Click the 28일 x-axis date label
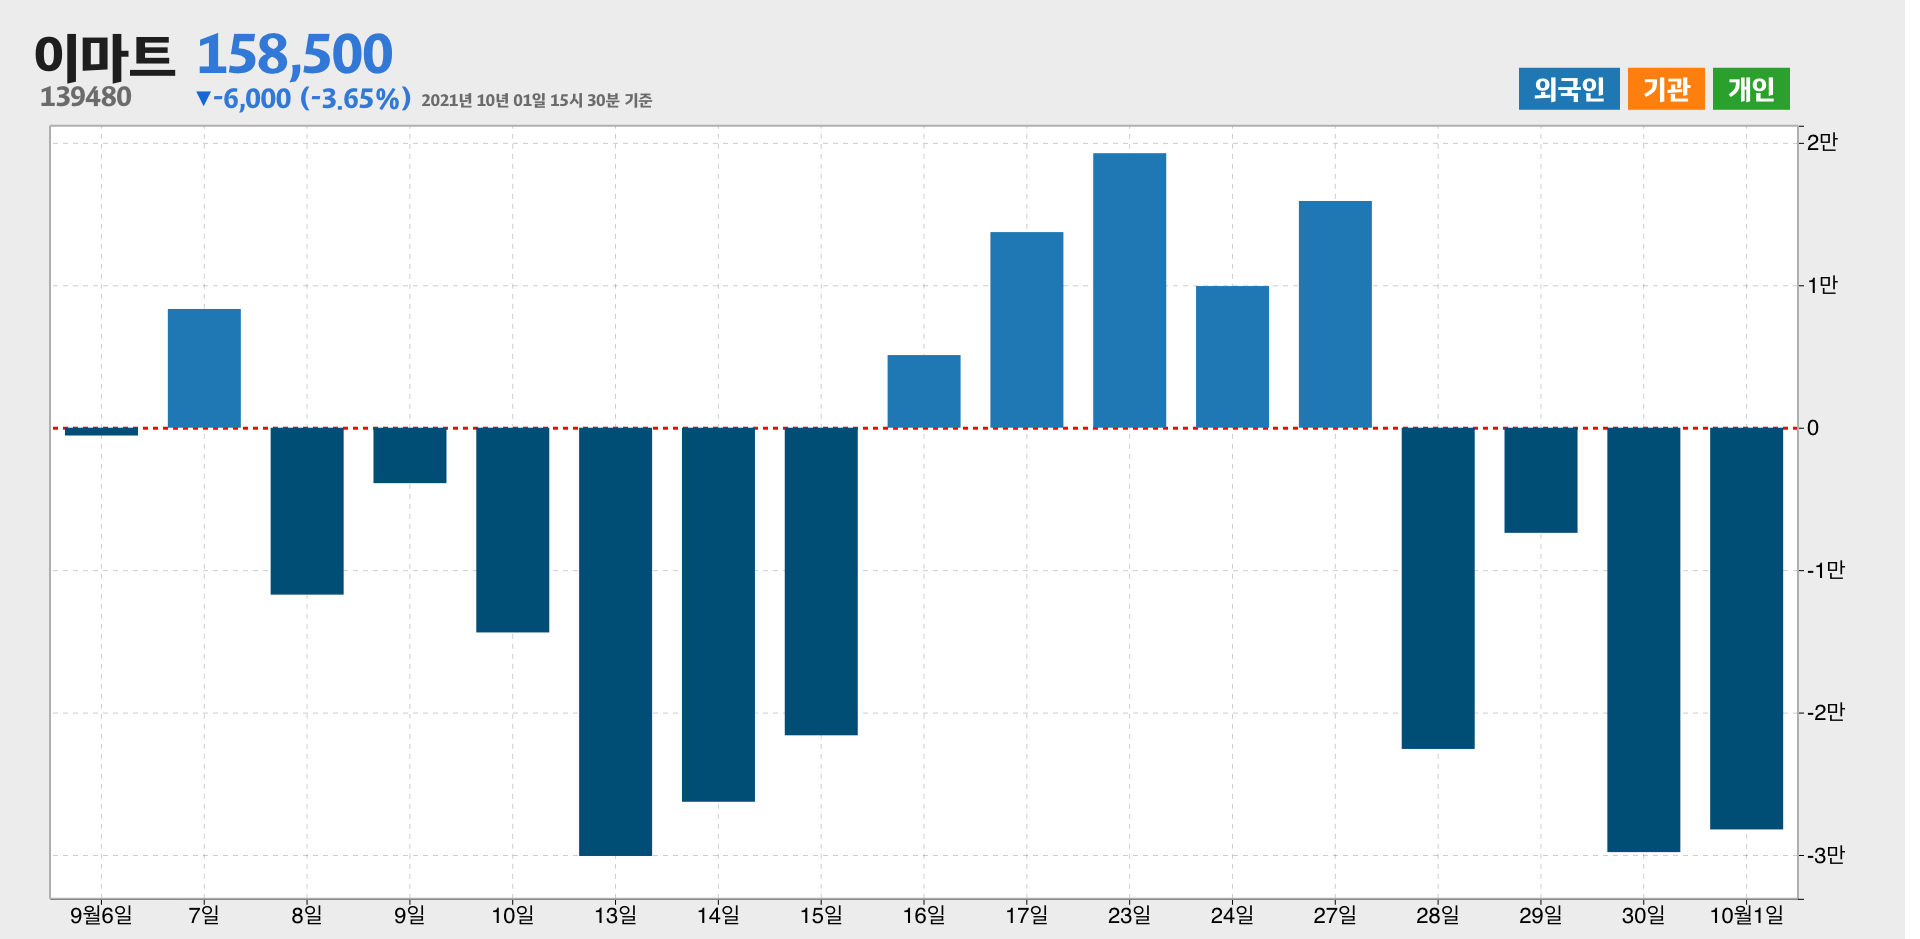Image resolution: width=1920 pixels, height=939 pixels. click(1438, 915)
